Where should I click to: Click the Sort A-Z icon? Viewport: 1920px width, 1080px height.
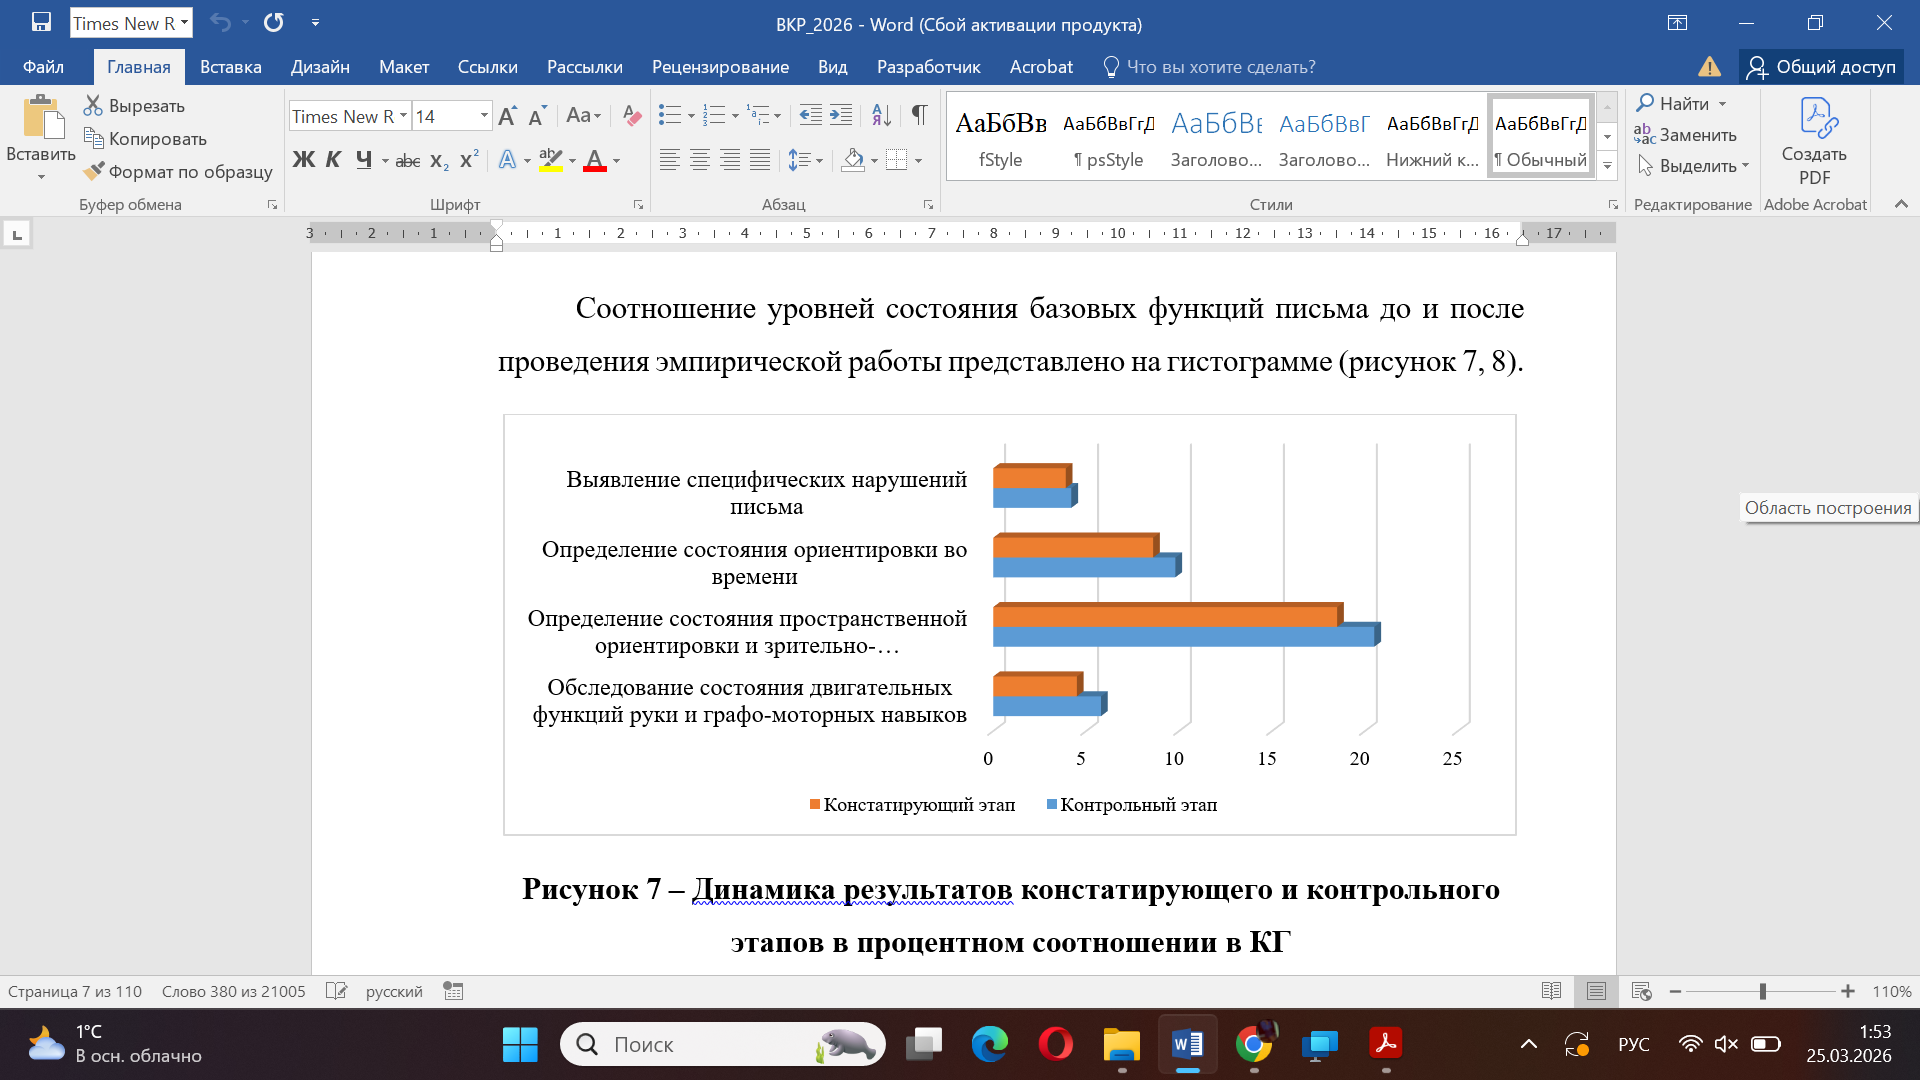[881, 115]
